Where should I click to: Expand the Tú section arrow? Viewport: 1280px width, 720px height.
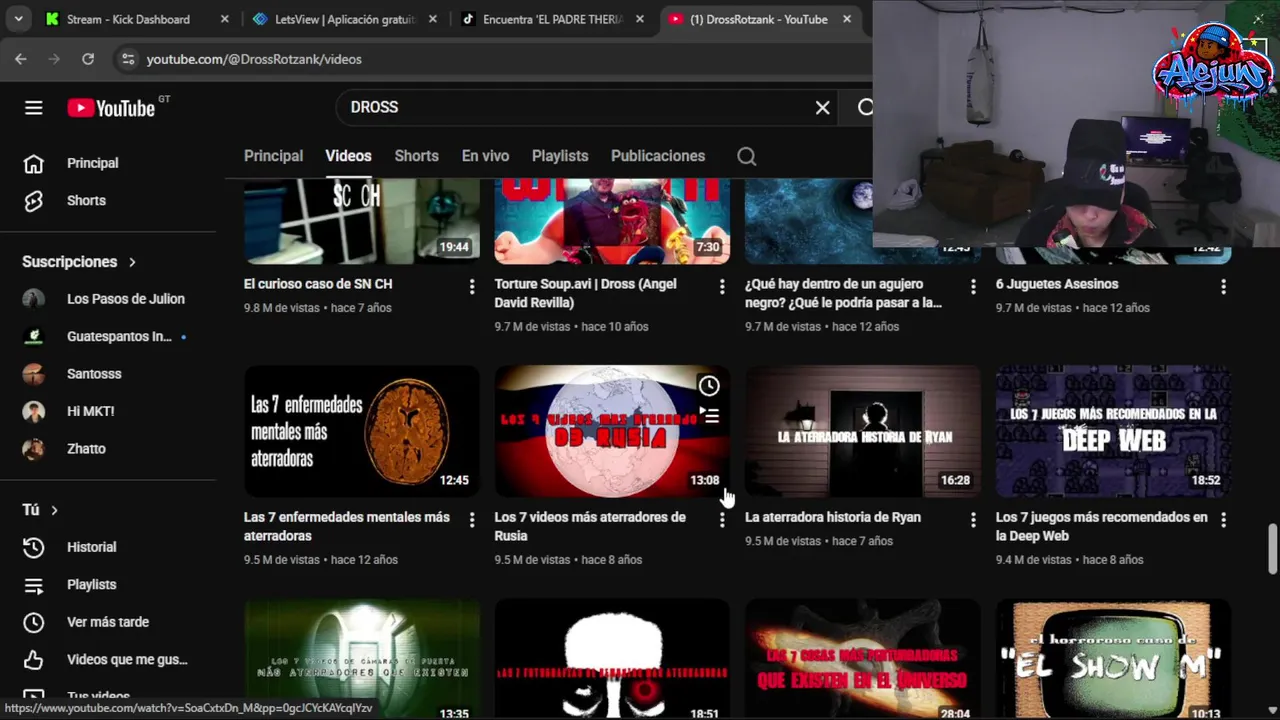click(54, 510)
